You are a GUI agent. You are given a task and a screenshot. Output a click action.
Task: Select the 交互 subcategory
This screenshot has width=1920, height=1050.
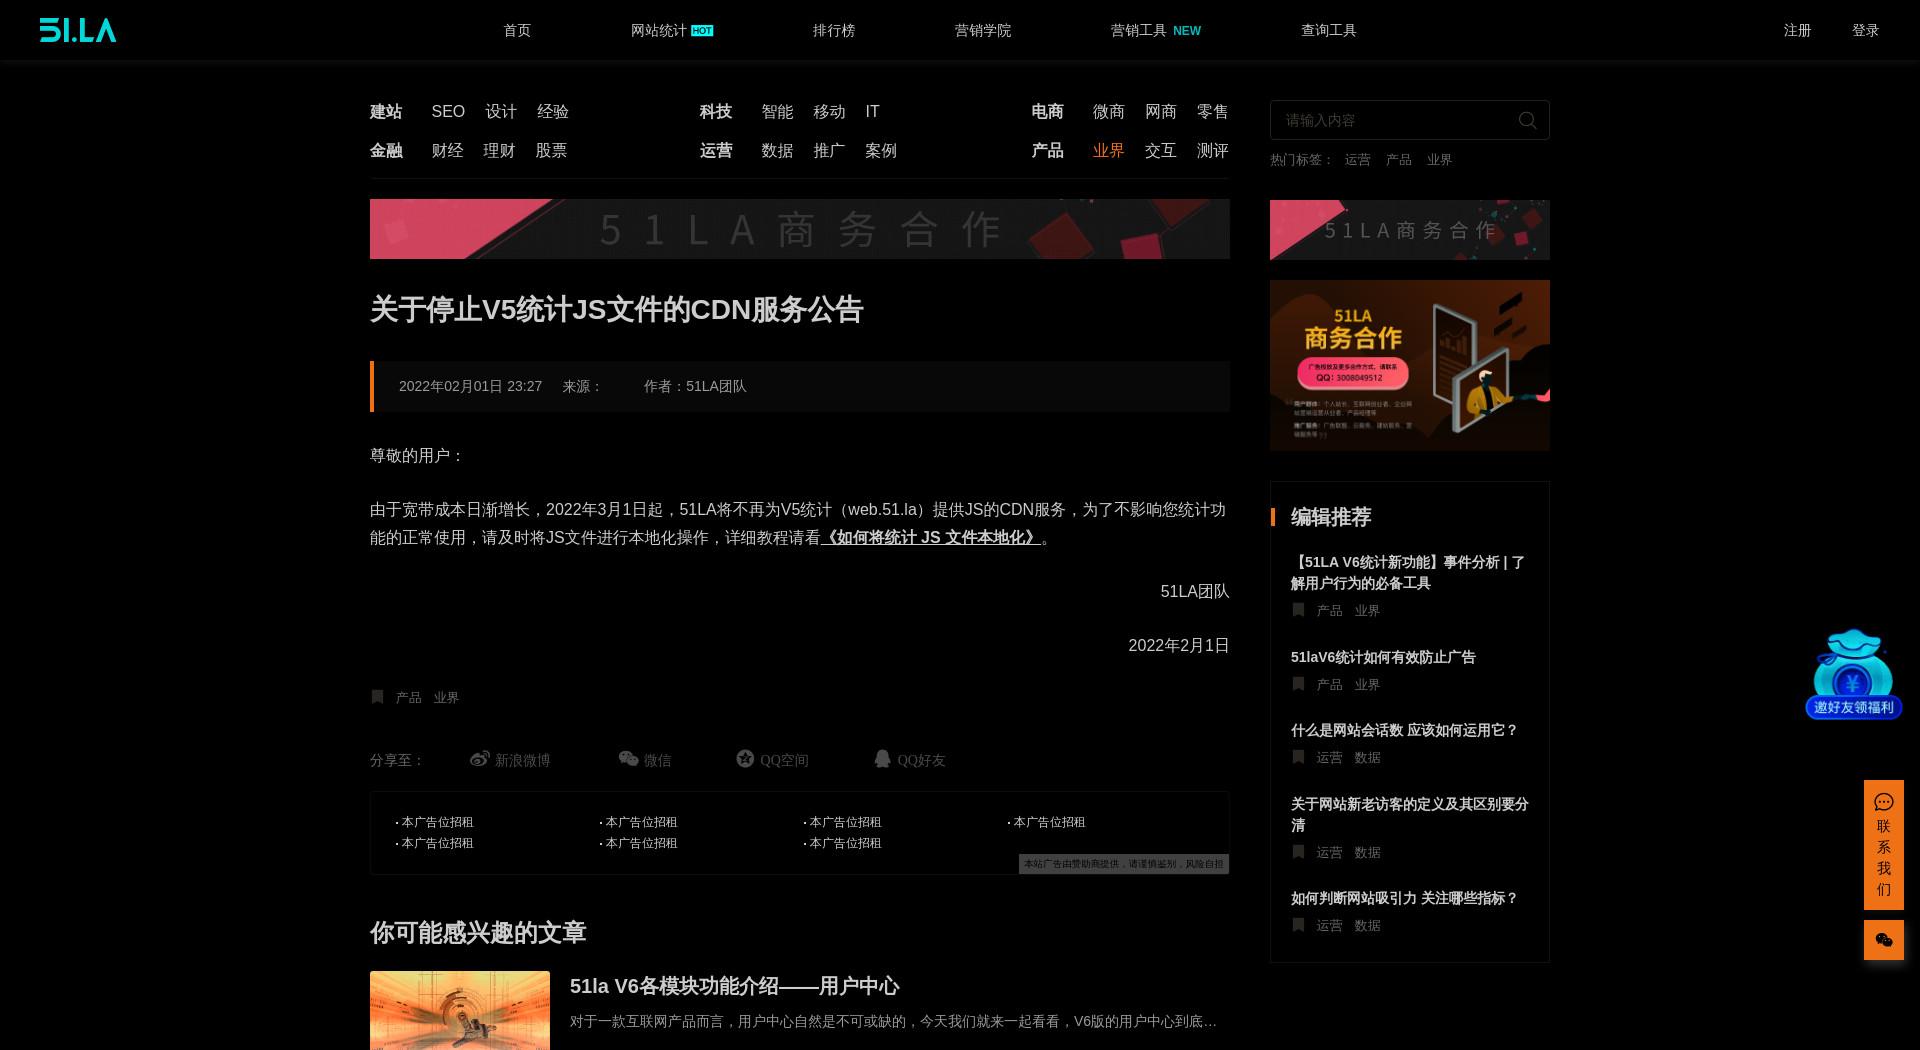click(1161, 150)
